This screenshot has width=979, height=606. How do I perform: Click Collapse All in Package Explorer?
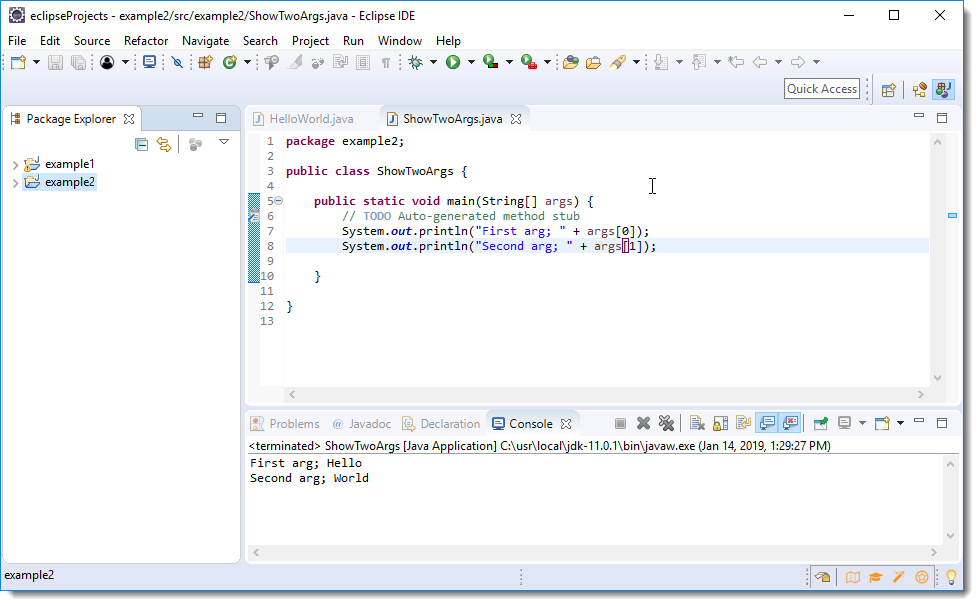(142, 145)
